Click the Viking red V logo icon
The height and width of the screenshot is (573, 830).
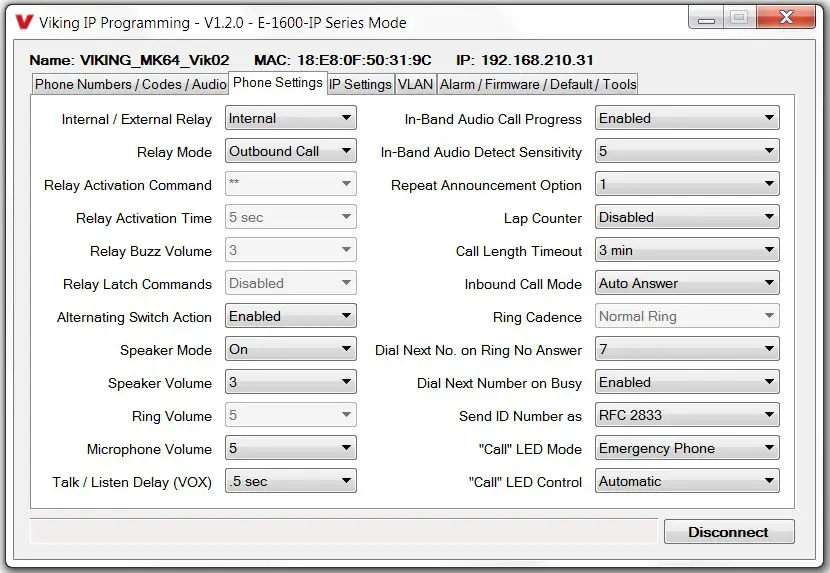pyautogui.click(x=24, y=22)
